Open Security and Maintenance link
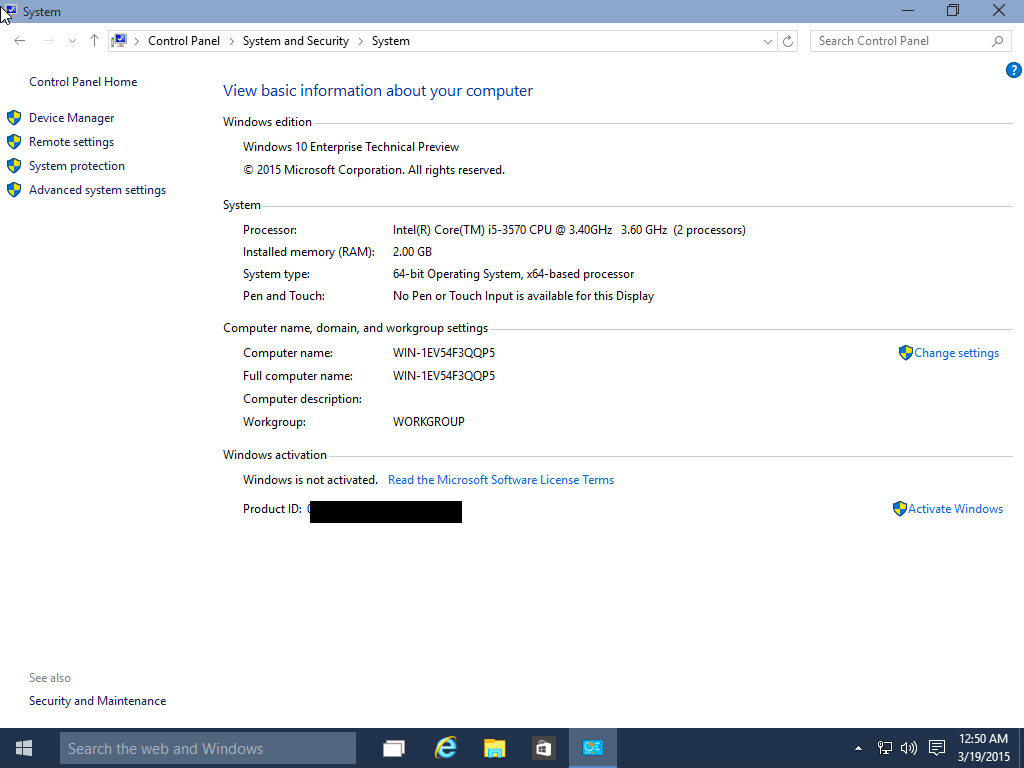Screen dimensions: 1024x768 click(97, 701)
